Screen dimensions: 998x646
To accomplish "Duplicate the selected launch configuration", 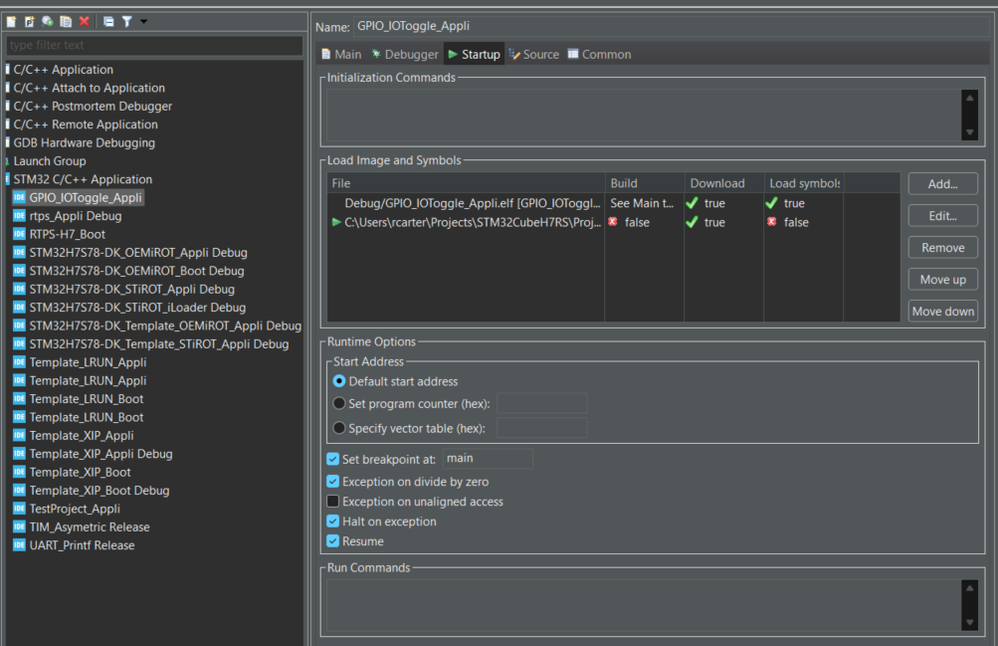I will click(x=66, y=21).
